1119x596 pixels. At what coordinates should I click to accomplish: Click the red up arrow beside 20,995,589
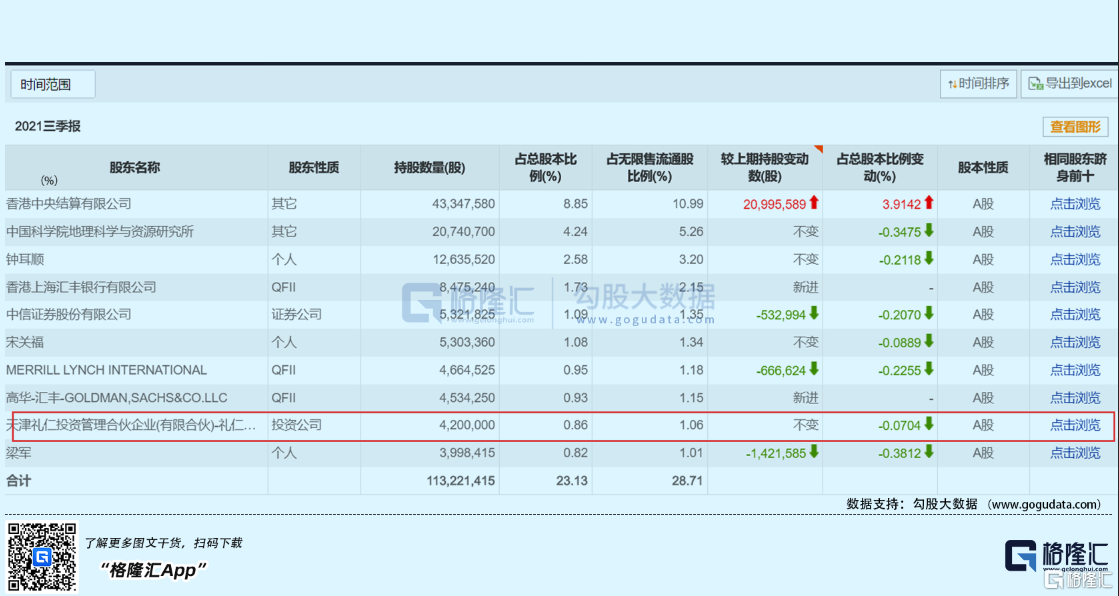[814, 203]
